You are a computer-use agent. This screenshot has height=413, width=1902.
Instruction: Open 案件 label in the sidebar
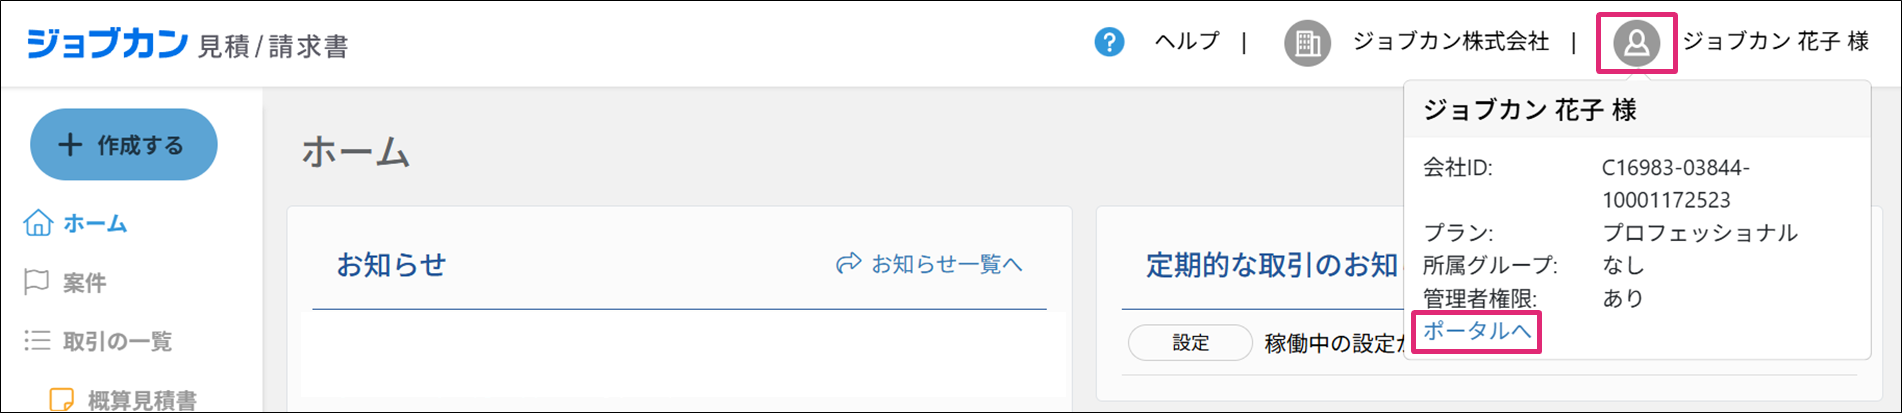85,284
